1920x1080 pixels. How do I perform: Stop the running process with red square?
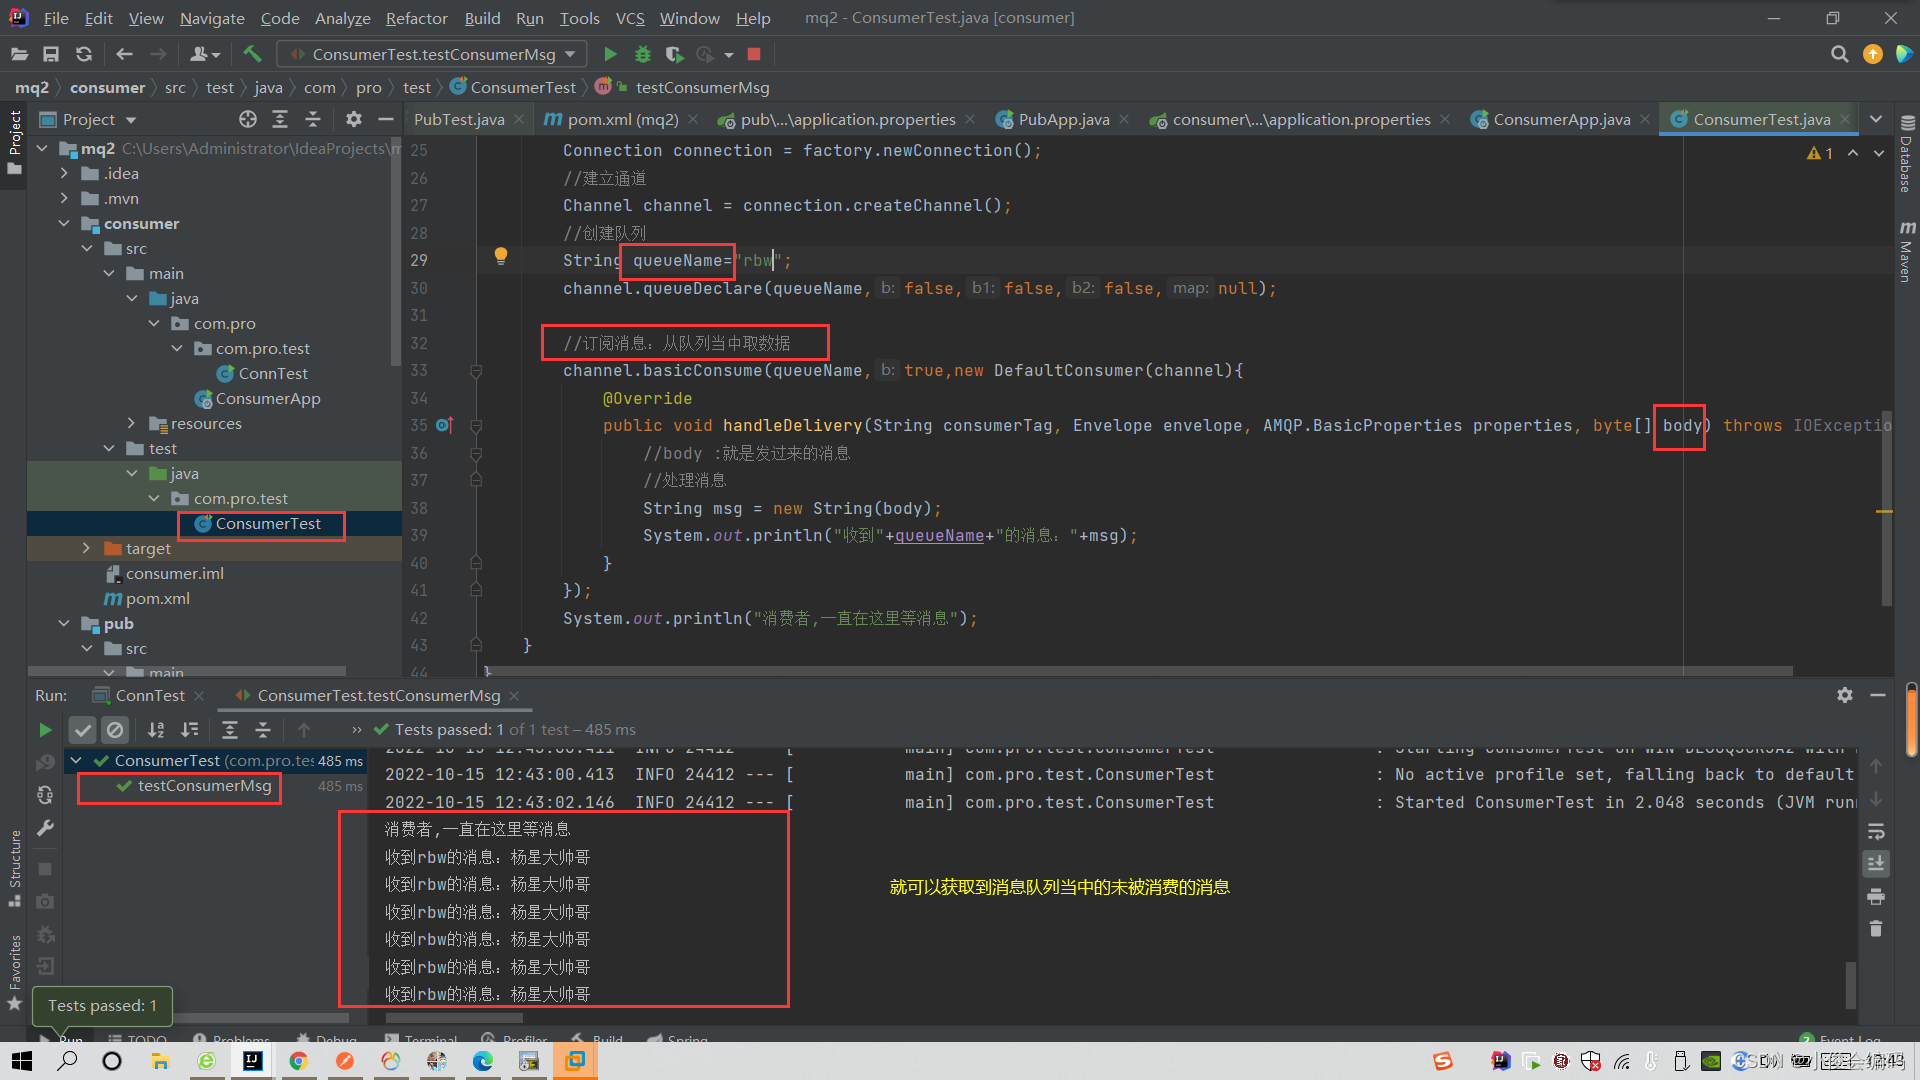click(753, 54)
